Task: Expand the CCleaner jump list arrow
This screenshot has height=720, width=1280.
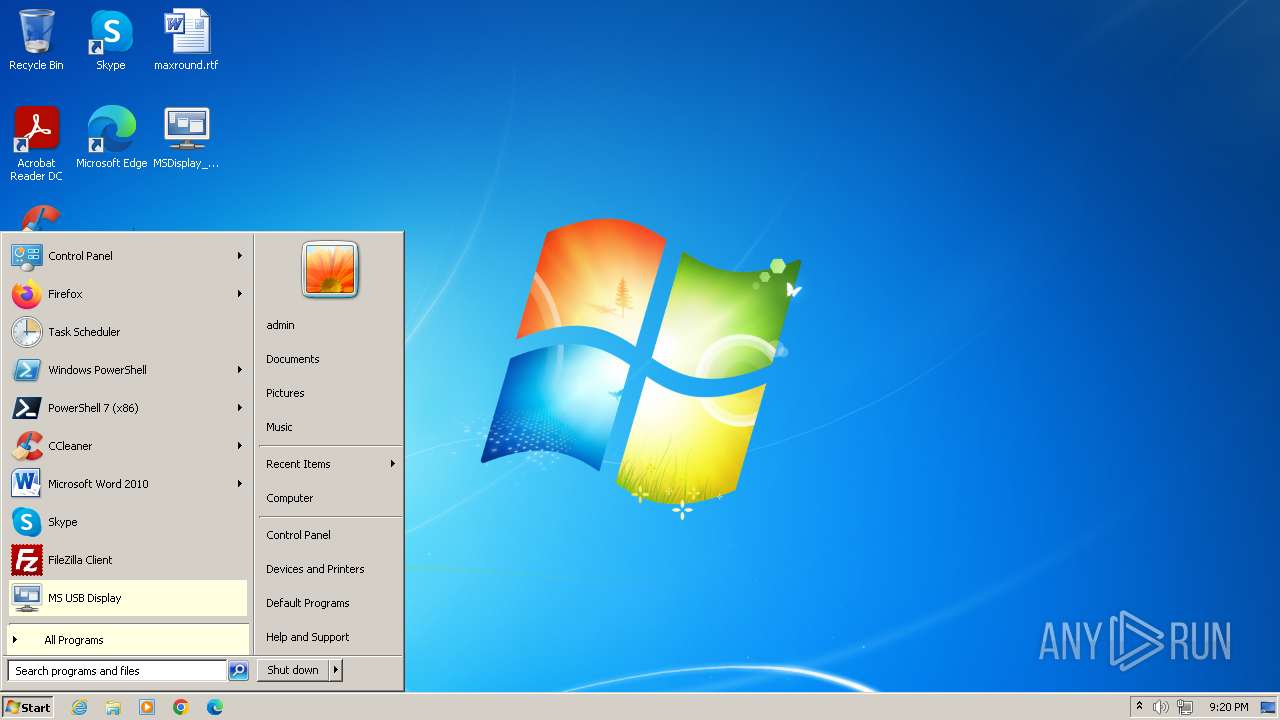Action: [240, 446]
